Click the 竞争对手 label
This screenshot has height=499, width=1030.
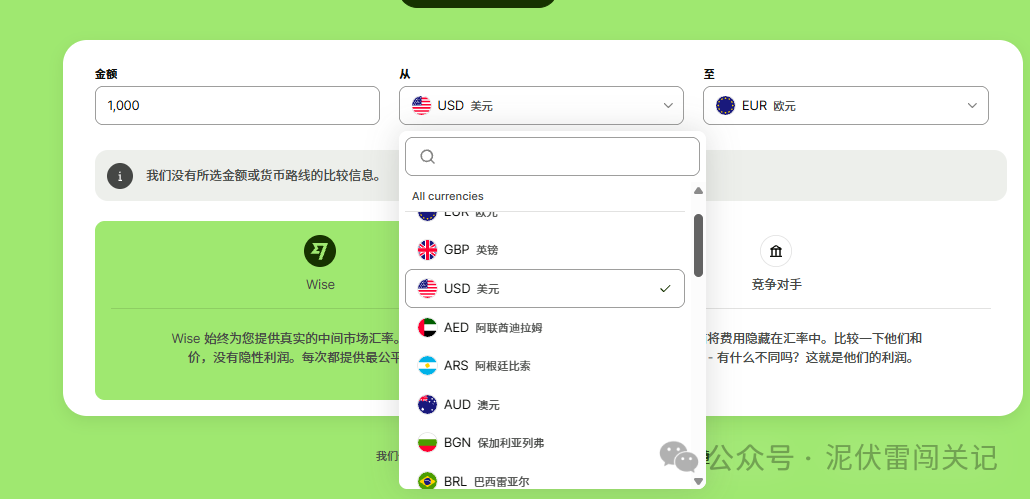pos(776,284)
